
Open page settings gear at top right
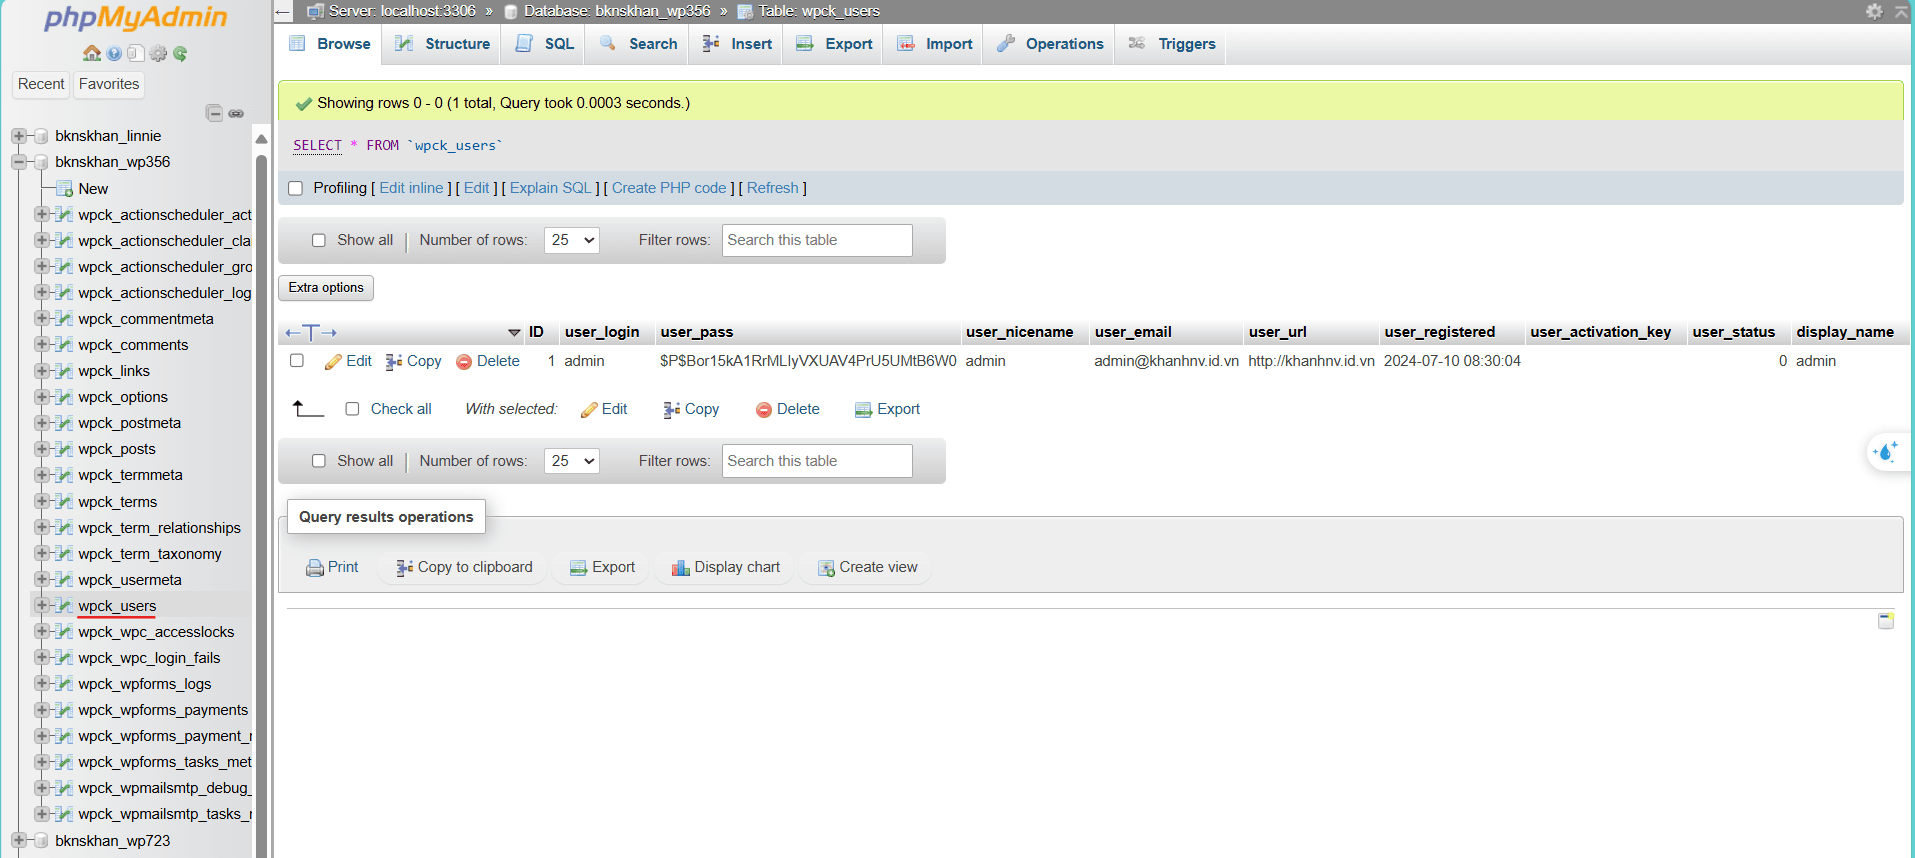click(x=1874, y=11)
